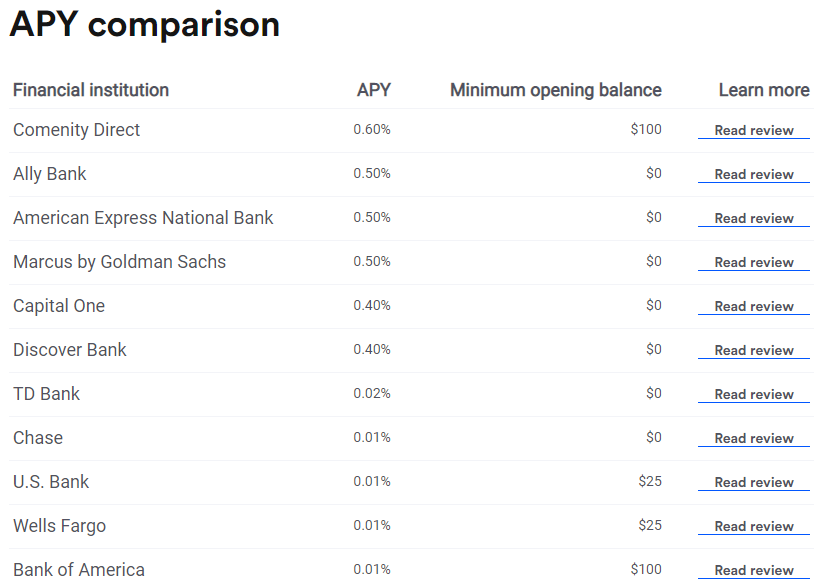833x584 pixels.
Task: Open American Express National Bank review
Action: click(753, 218)
